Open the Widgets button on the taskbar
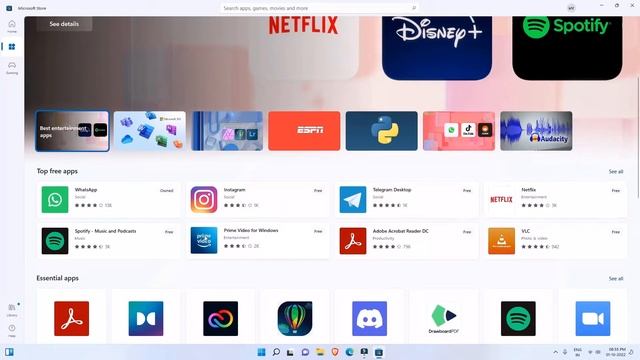Screen dimensions: 640x360 (9, 352)
